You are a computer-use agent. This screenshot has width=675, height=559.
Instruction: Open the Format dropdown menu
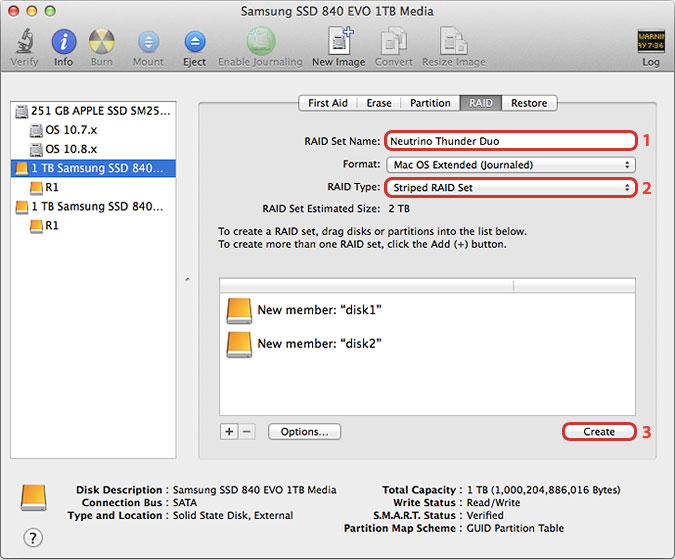pos(511,164)
